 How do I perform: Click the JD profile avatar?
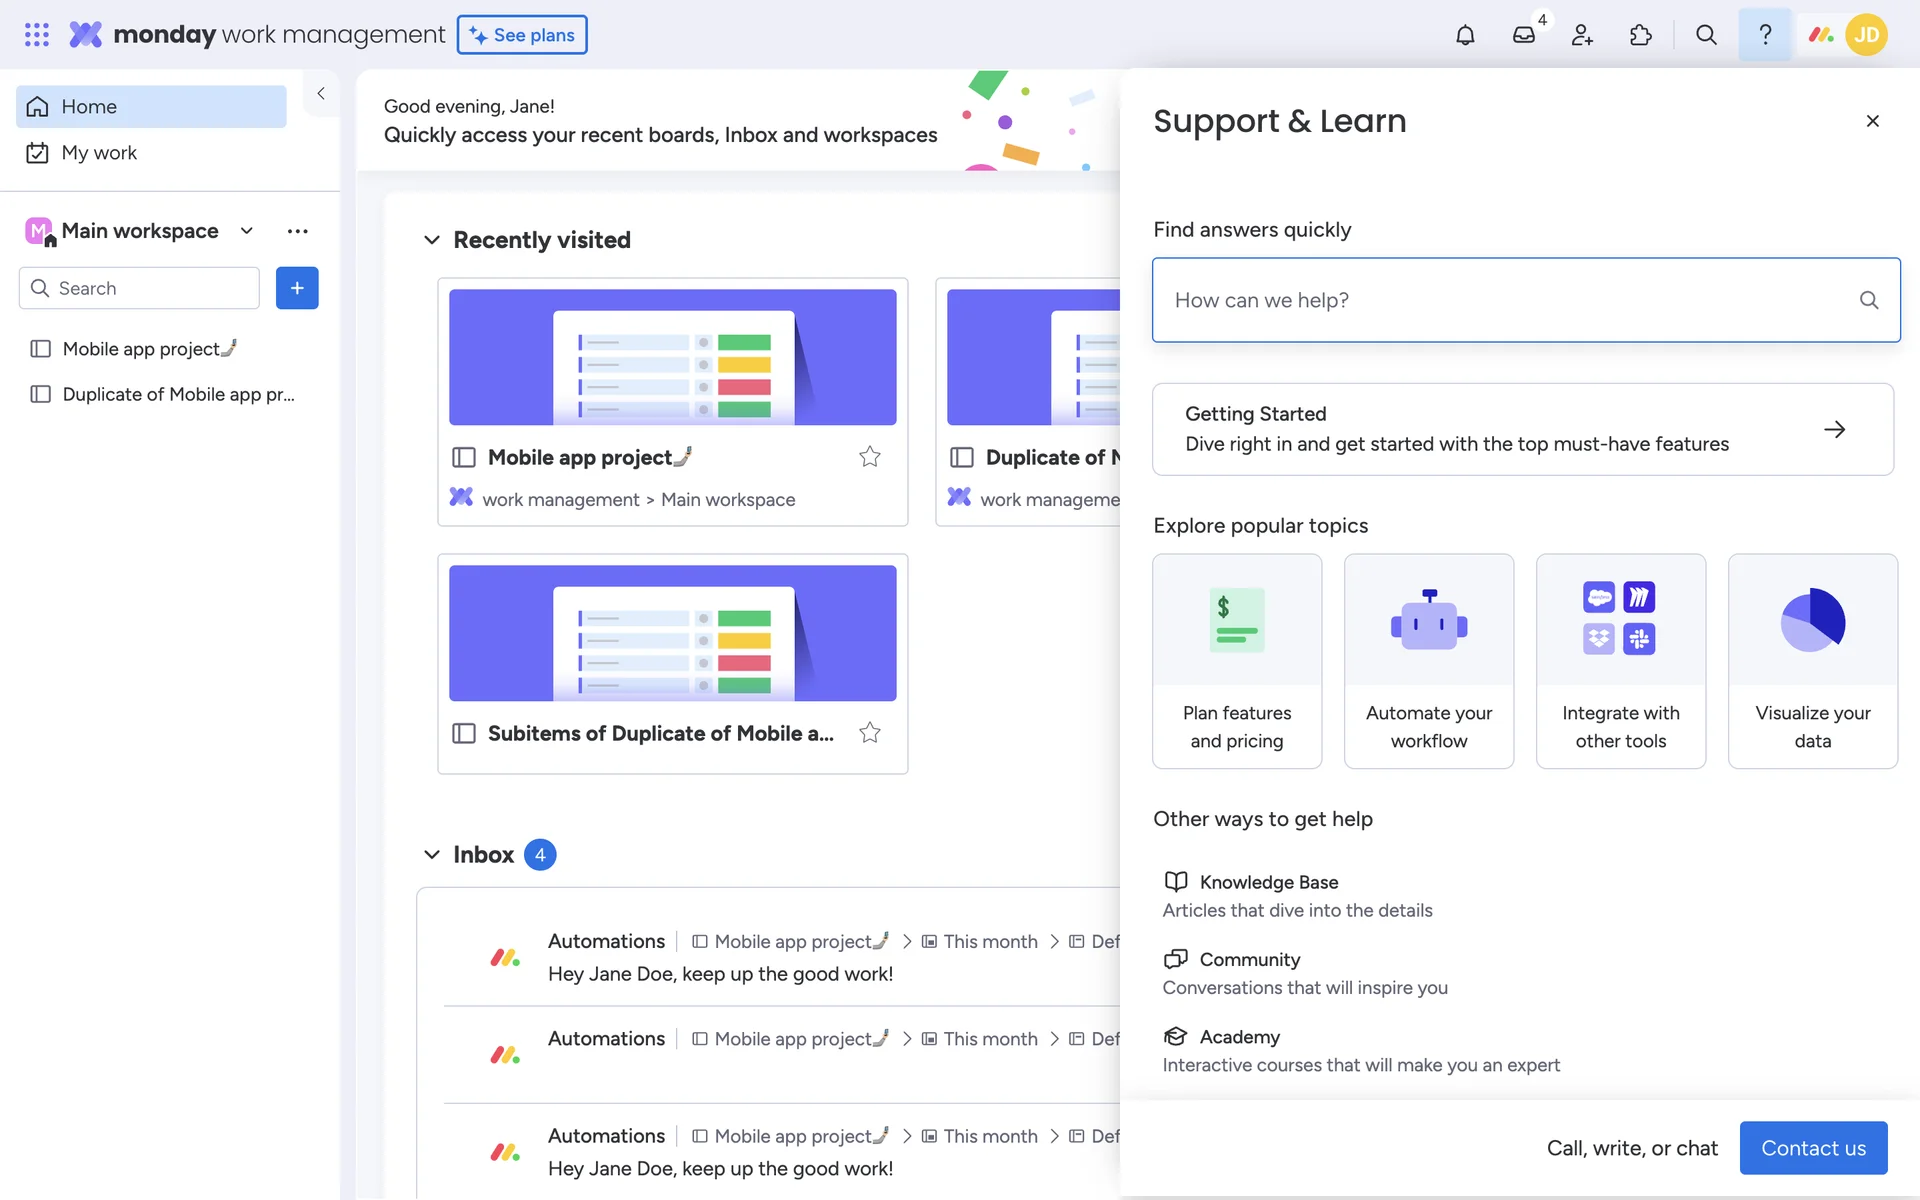tap(1866, 35)
